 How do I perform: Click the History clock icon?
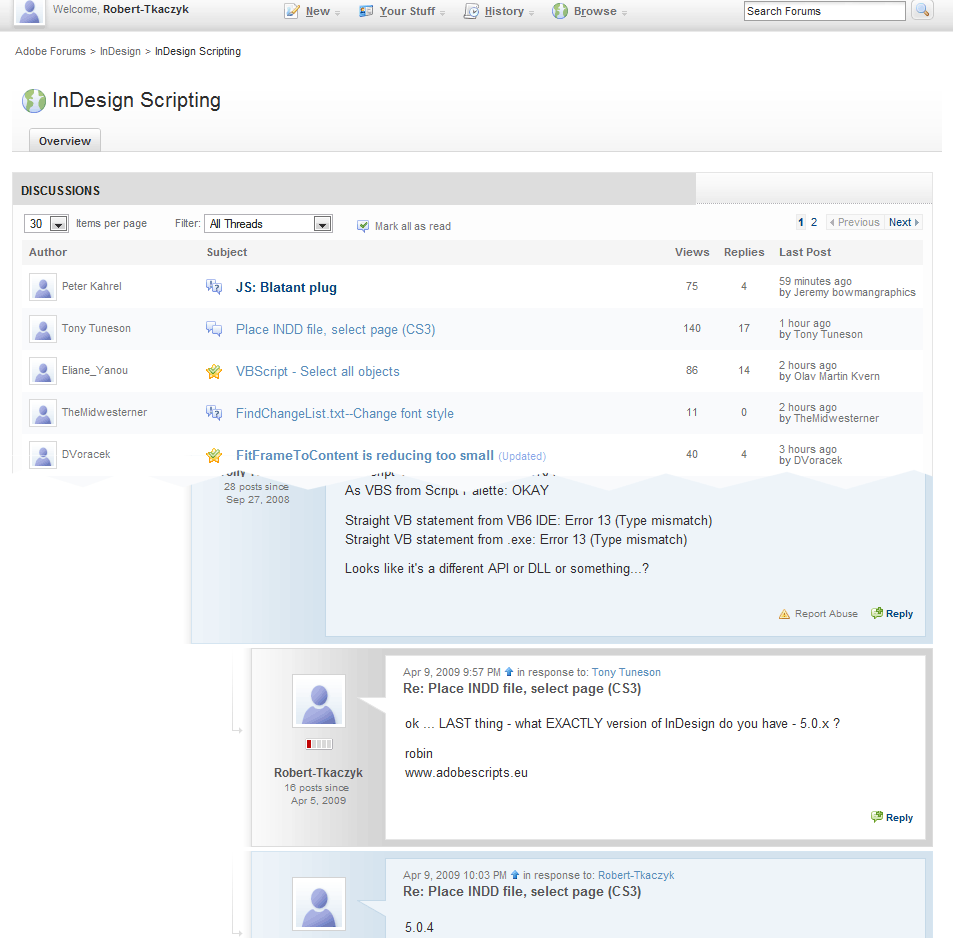tap(472, 11)
